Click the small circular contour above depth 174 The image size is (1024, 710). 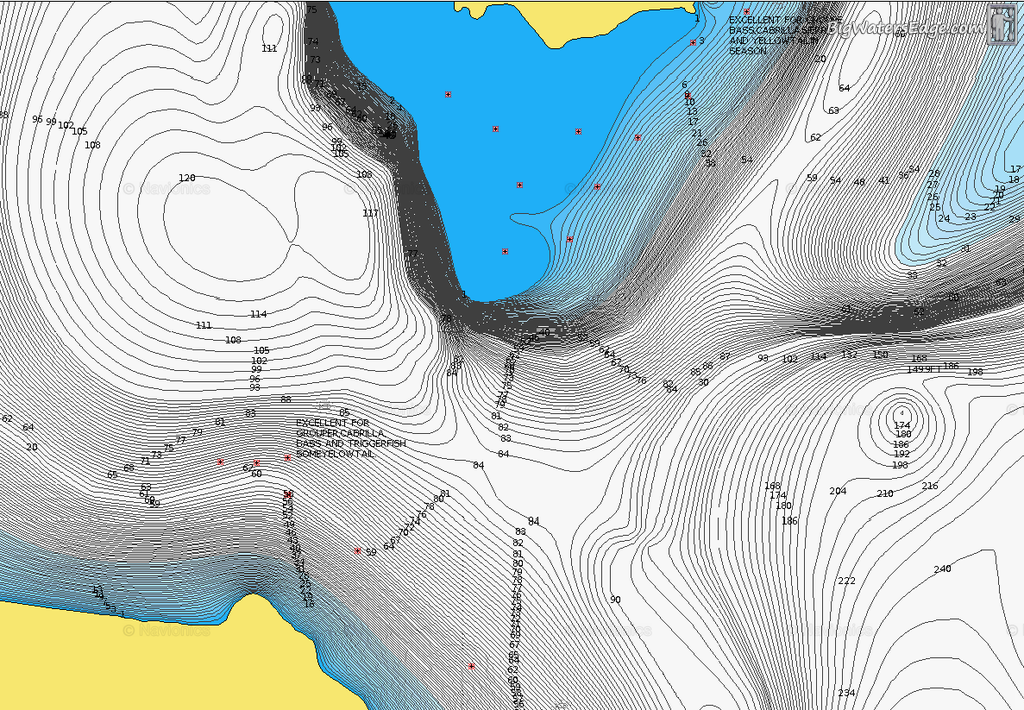pos(901,413)
